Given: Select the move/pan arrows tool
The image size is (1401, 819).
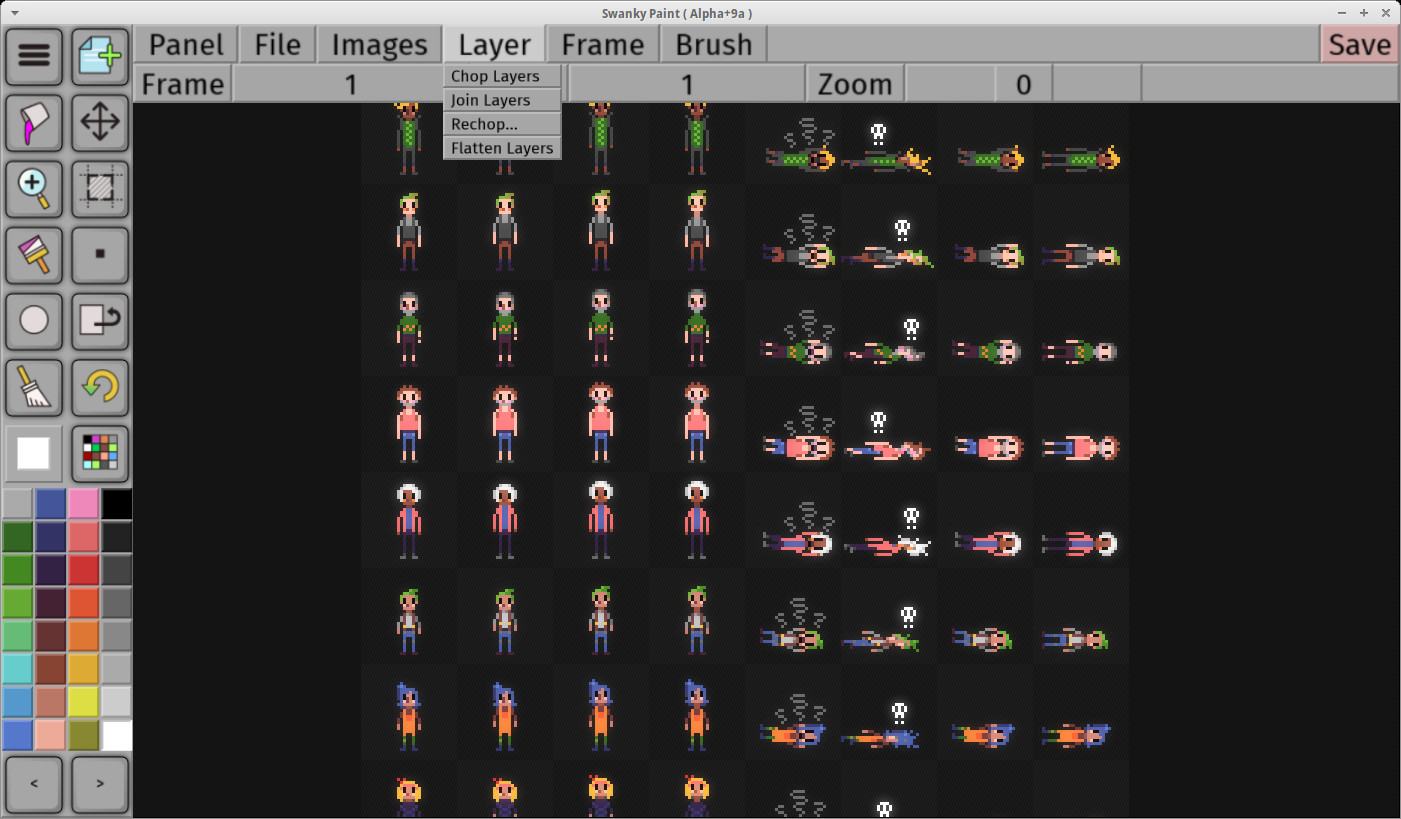Looking at the screenshot, I should 100,122.
